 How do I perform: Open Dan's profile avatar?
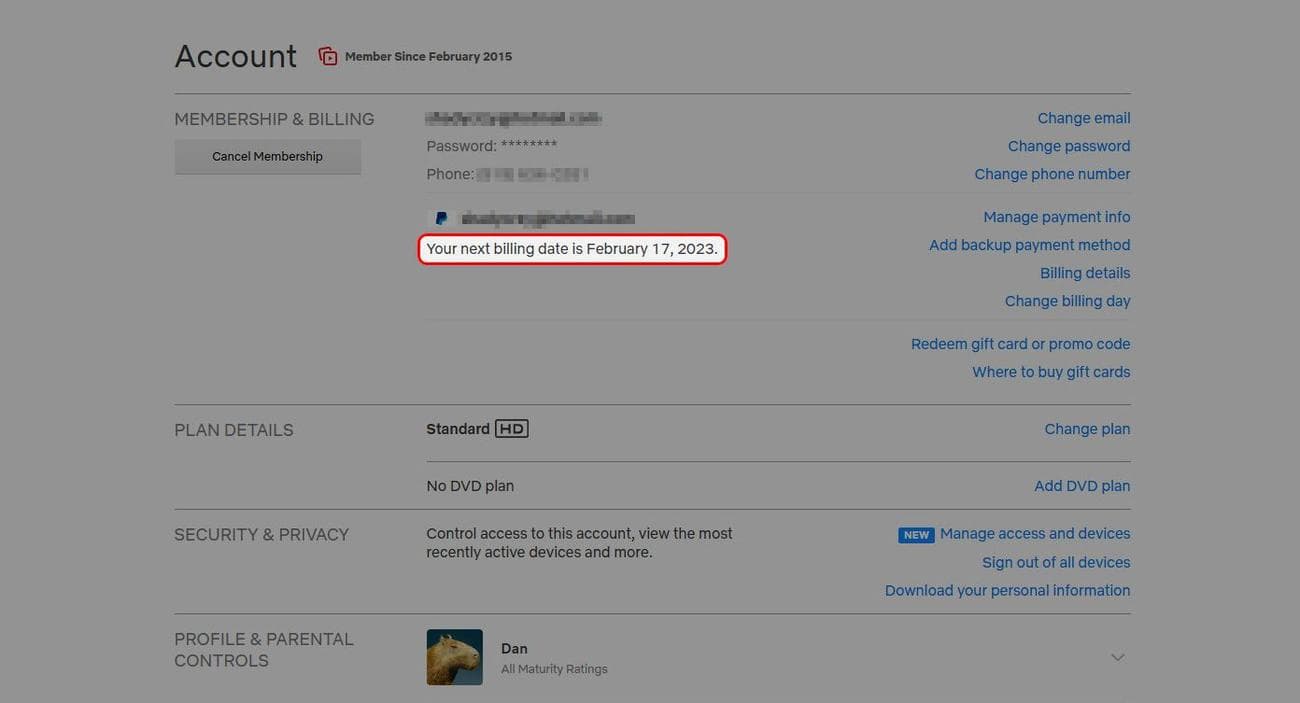(454, 657)
